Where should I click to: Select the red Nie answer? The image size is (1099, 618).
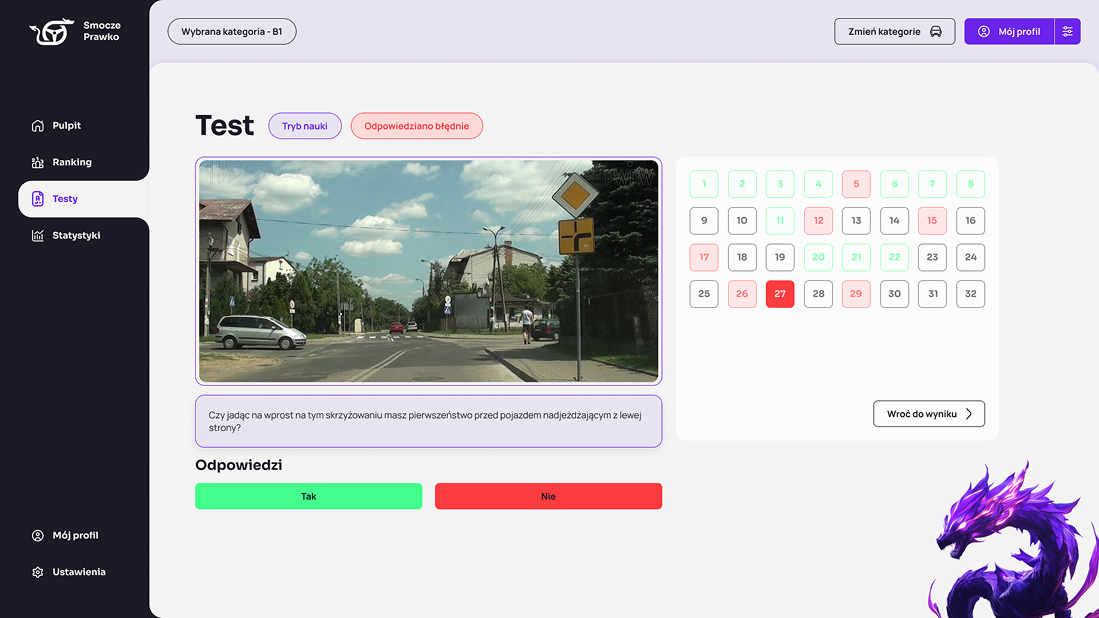point(548,496)
